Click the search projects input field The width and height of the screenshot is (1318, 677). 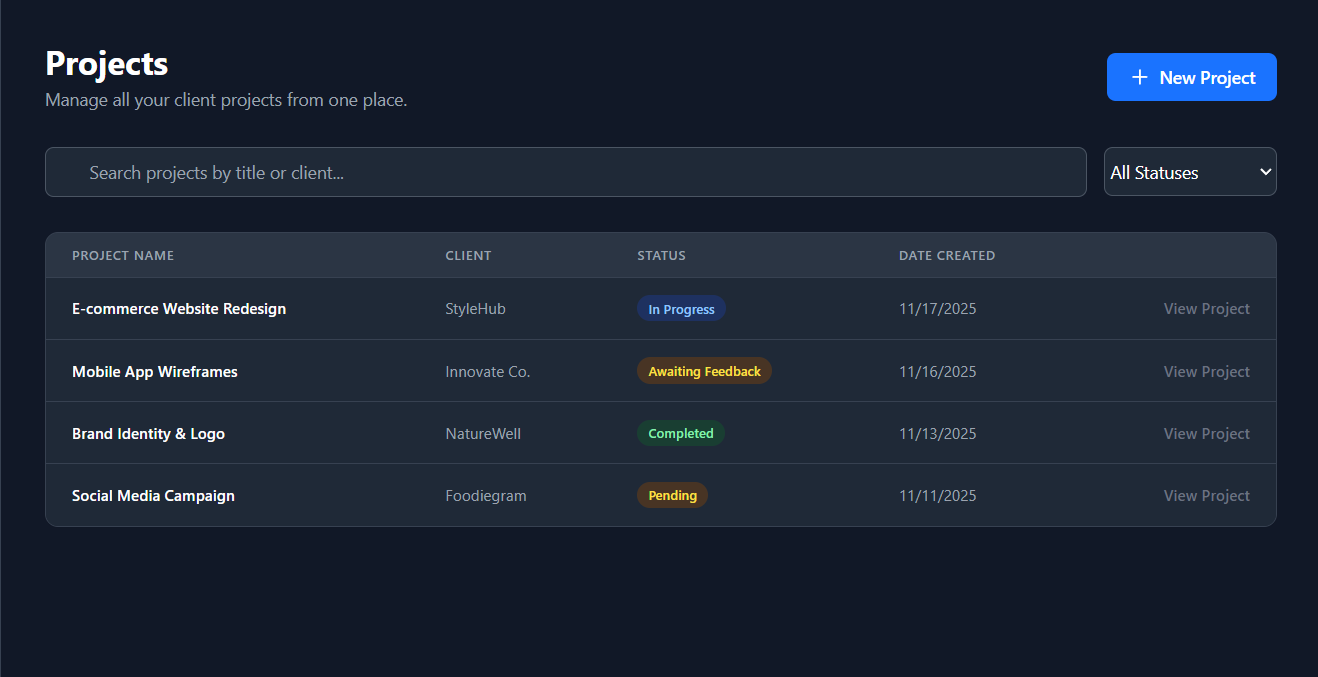coord(565,172)
